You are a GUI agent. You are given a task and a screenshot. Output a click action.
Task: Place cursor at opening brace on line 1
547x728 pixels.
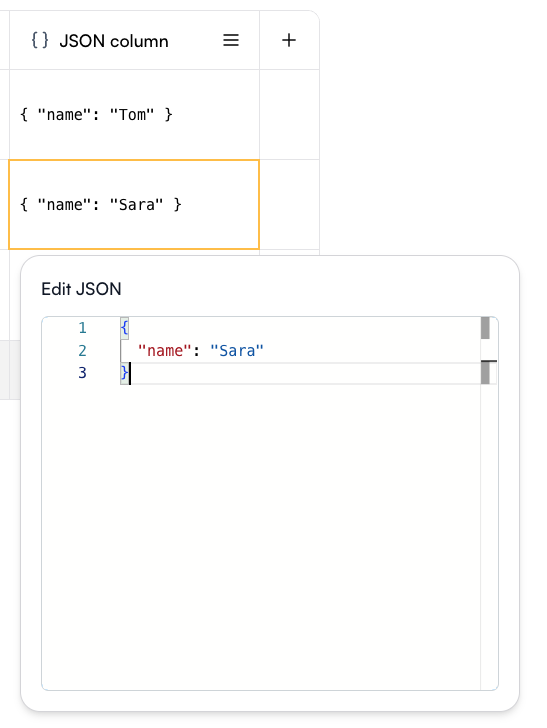(x=124, y=328)
